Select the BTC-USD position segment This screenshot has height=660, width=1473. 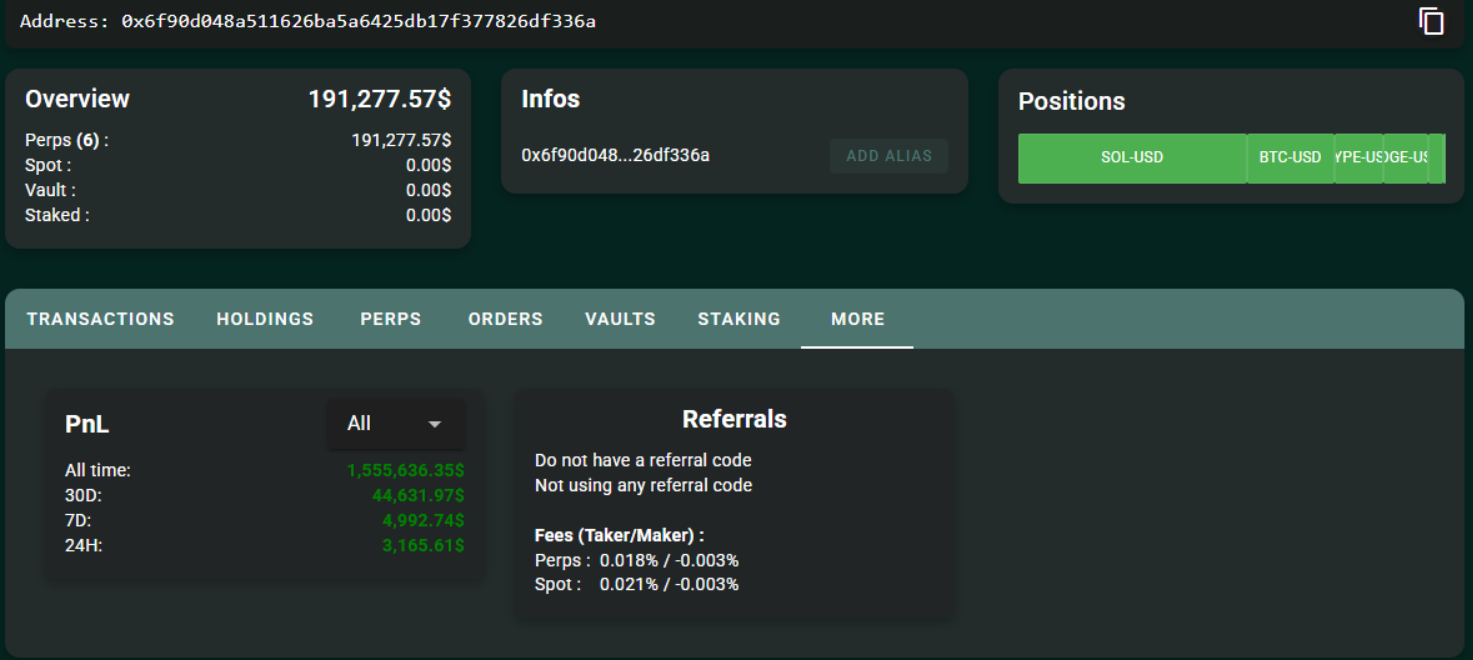1290,158
